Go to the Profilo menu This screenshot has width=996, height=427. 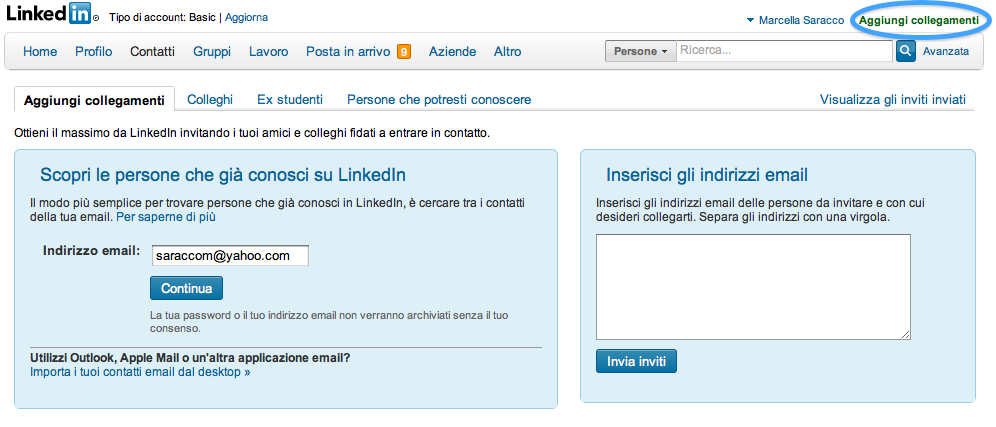point(93,52)
